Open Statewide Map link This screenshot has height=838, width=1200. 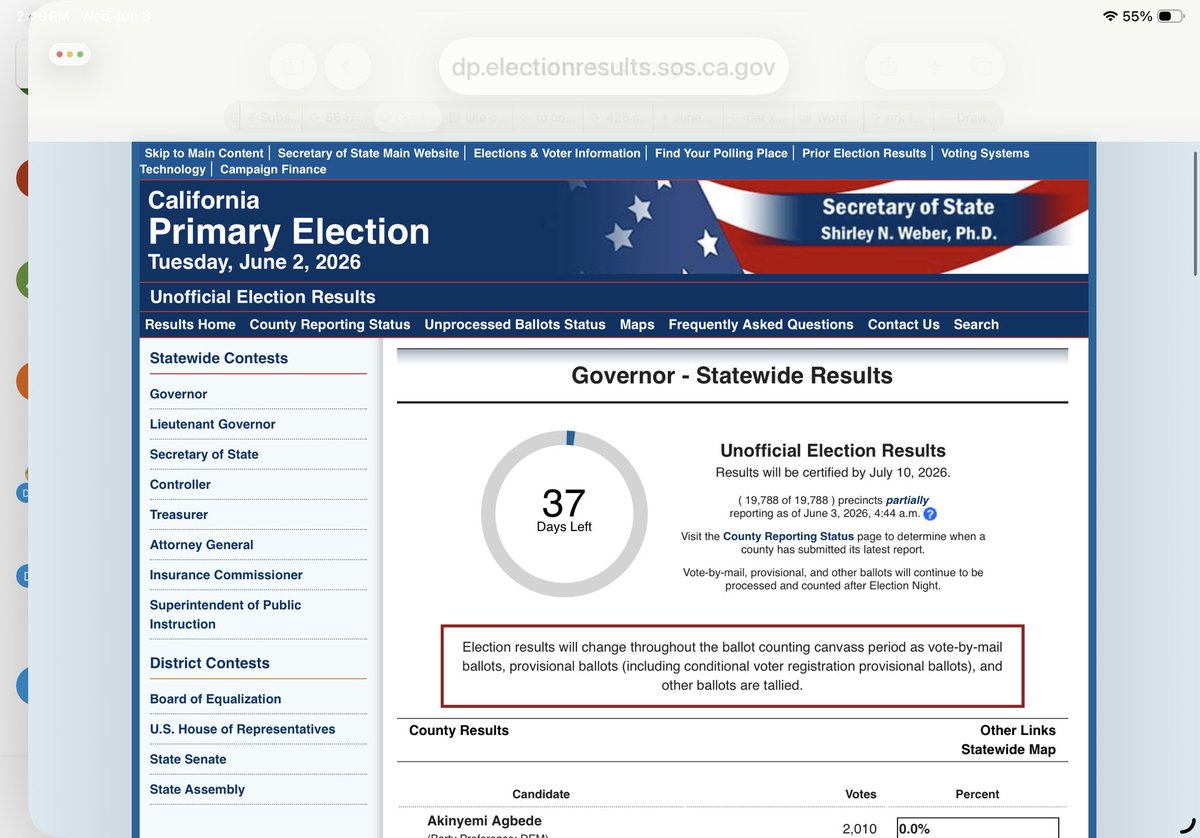(1008, 749)
